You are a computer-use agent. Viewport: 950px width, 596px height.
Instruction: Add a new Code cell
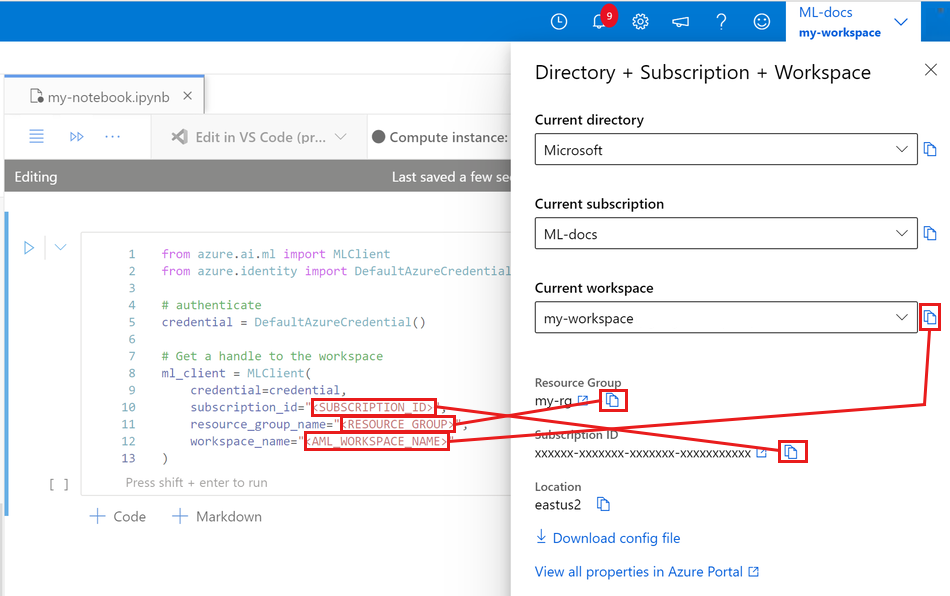(118, 517)
